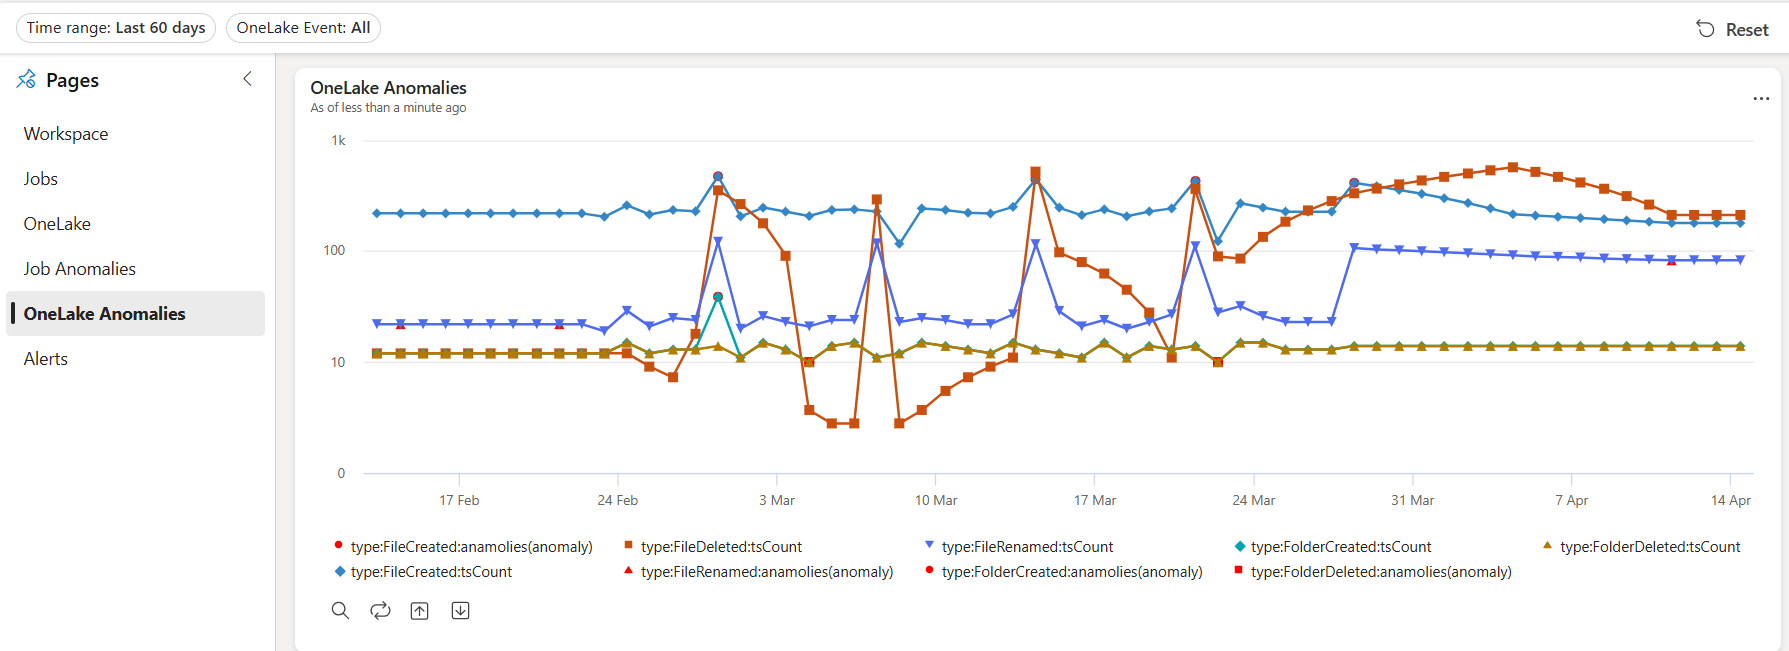This screenshot has width=1789, height=651.
Task: Click the OneLake Anomalies tile title
Action: 388,88
